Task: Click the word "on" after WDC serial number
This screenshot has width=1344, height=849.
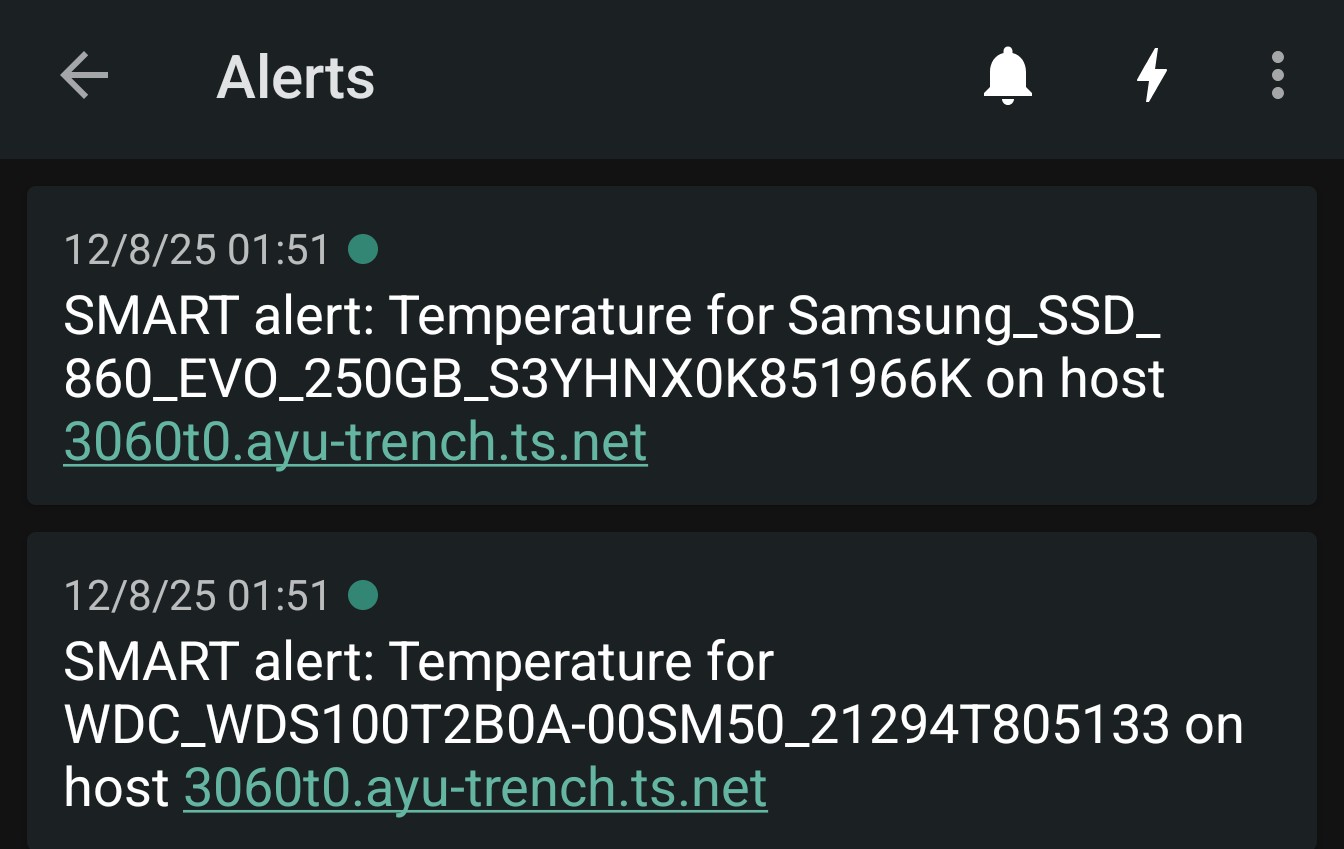Action: [1214, 725]
